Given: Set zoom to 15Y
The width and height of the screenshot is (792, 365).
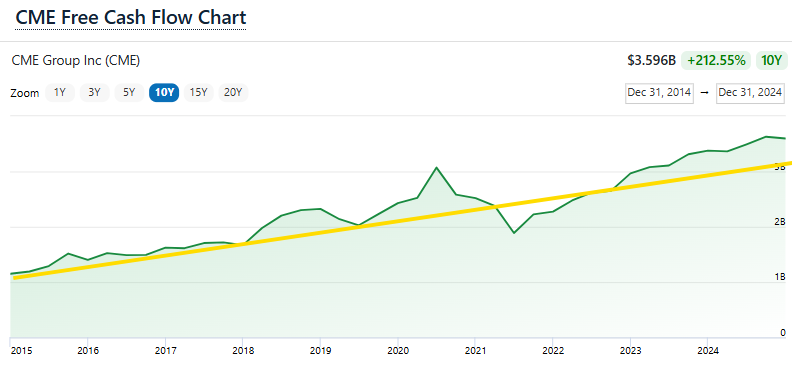Looking at the screenshot, I should click(x=199, y=93).
